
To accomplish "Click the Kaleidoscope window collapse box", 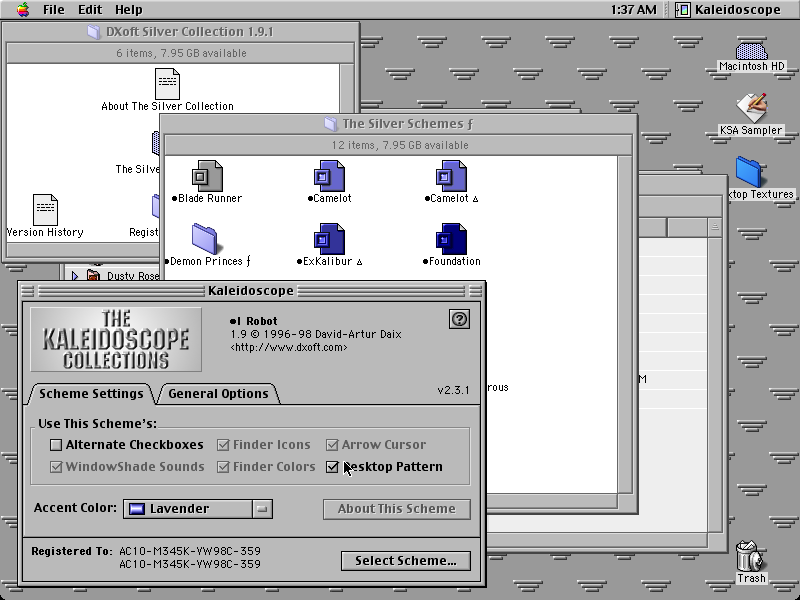I will 476,291.
